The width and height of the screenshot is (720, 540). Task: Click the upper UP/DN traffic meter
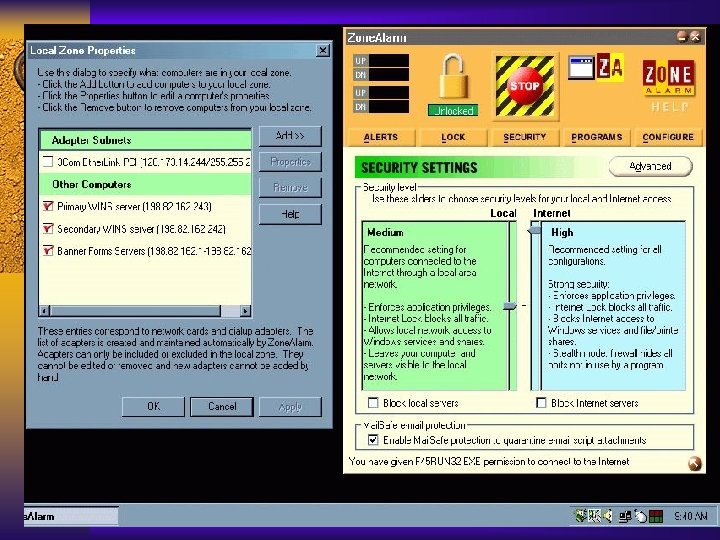pyautogui.click(x=381, y=68)
